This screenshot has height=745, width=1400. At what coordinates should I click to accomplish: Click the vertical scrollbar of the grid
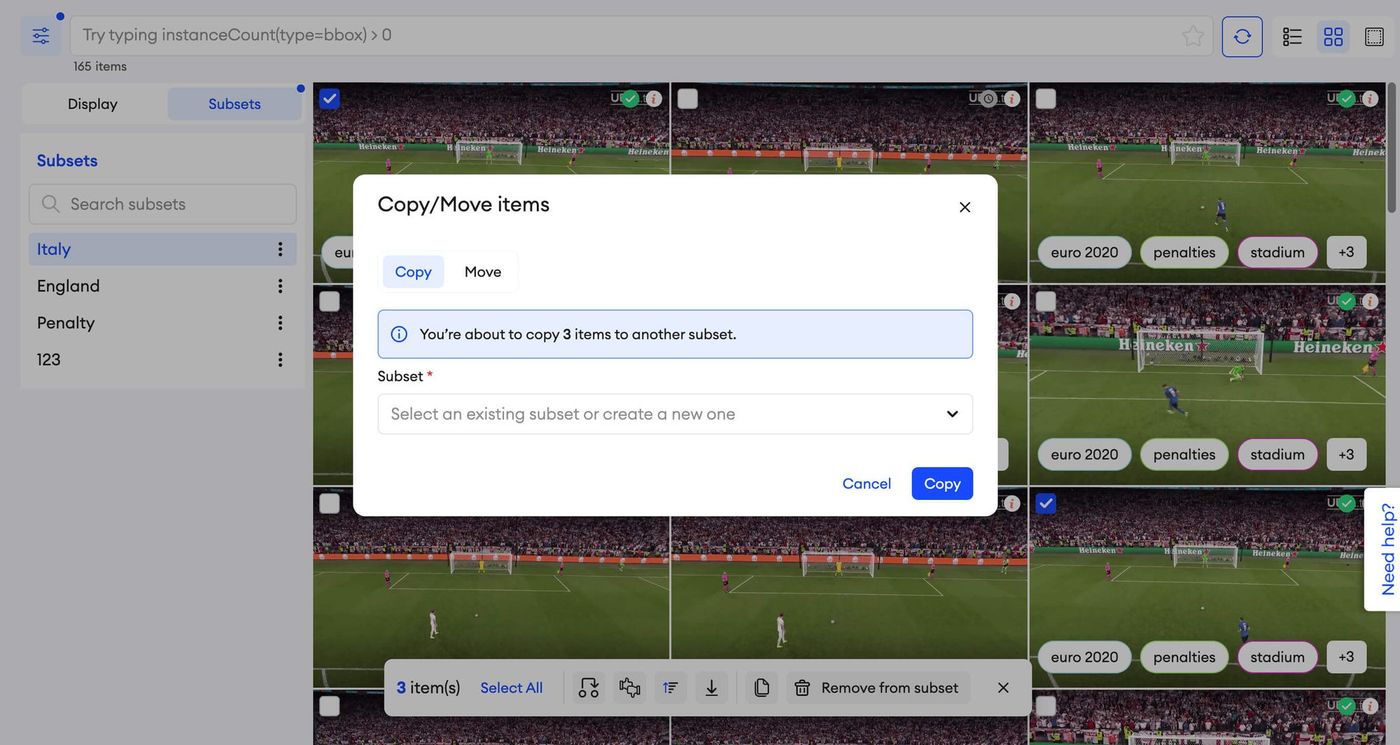[x=1392, y=148]
